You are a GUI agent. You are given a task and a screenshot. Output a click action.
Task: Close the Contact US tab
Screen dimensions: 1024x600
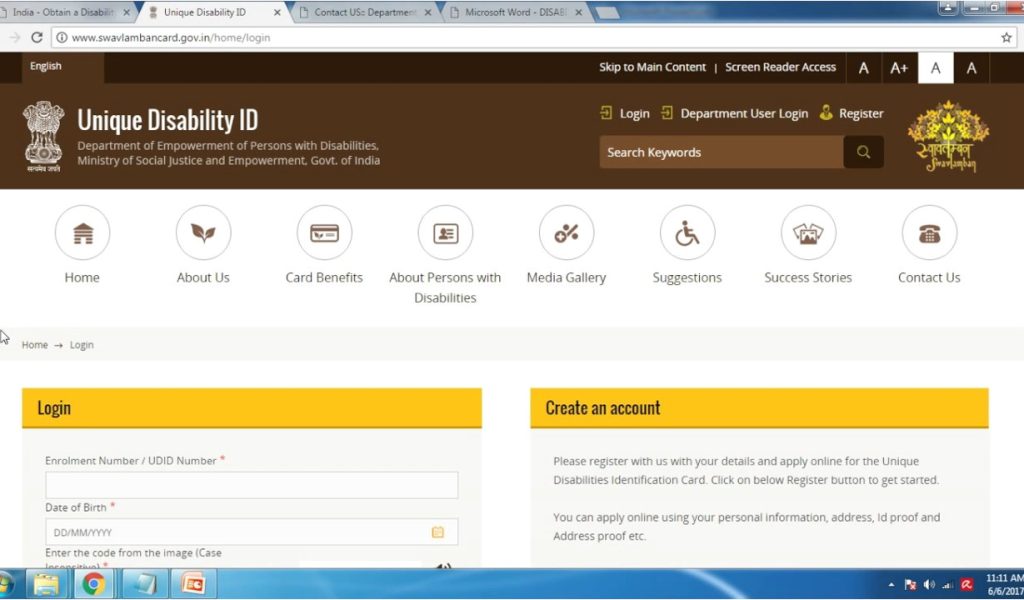coord(428,12)
